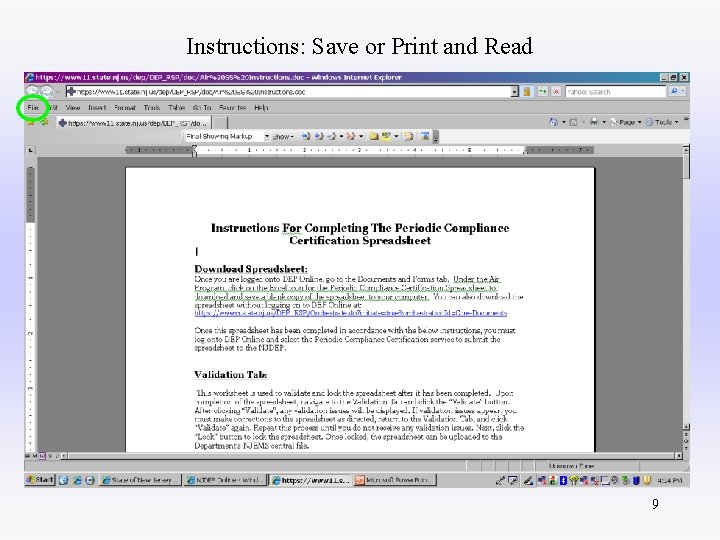The image size is (720, 540).
Task: Click the heading 'Download Spreadsheet:'
Action: [x=251, y=269]
